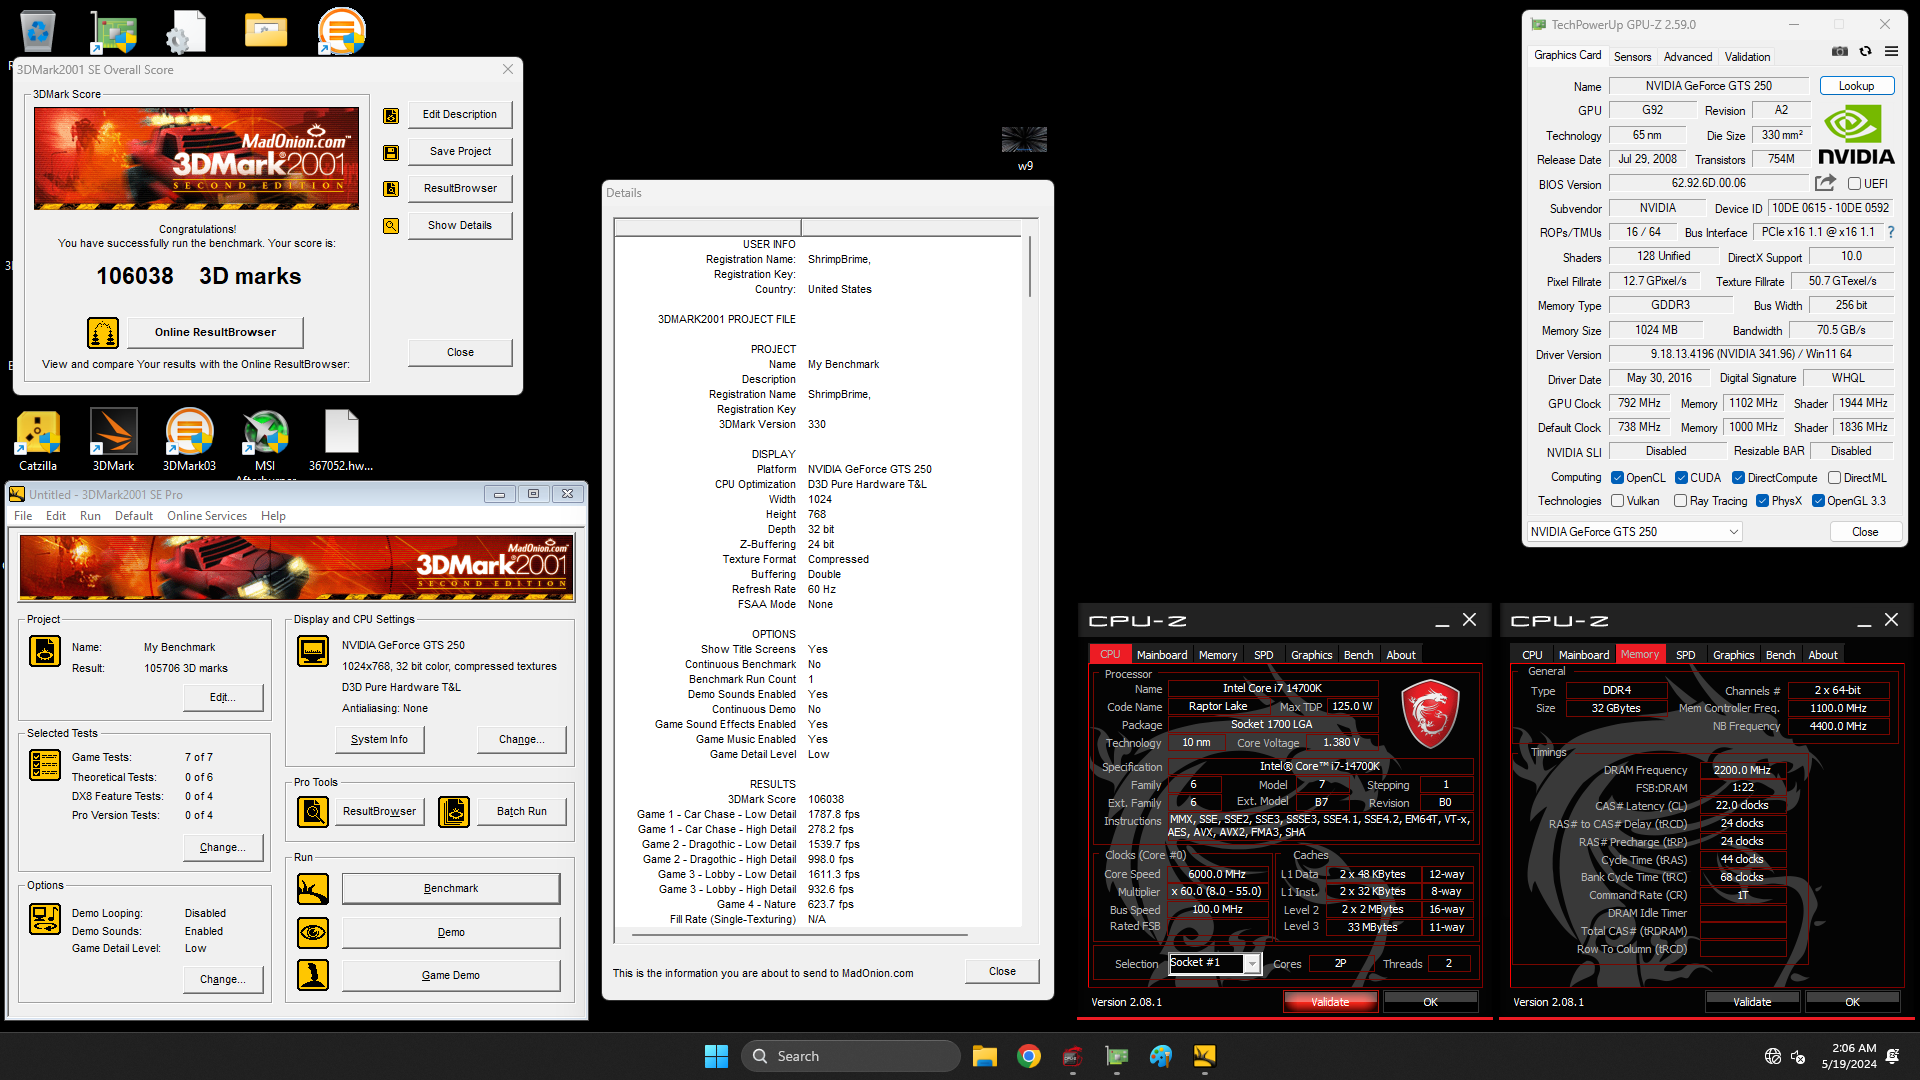
Task: Click the BIOS export share icon in GPU-Z
Action: [1825, 183]
